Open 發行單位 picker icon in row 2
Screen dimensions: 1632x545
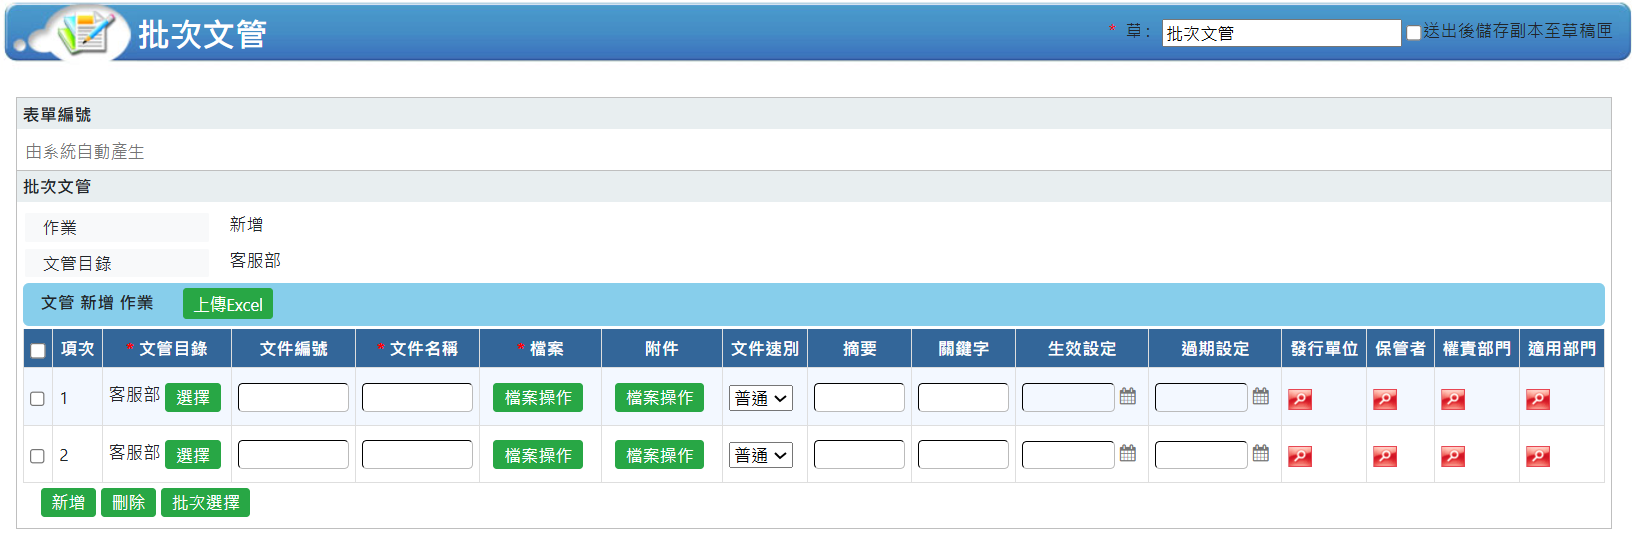click(x=1300, y=457)
